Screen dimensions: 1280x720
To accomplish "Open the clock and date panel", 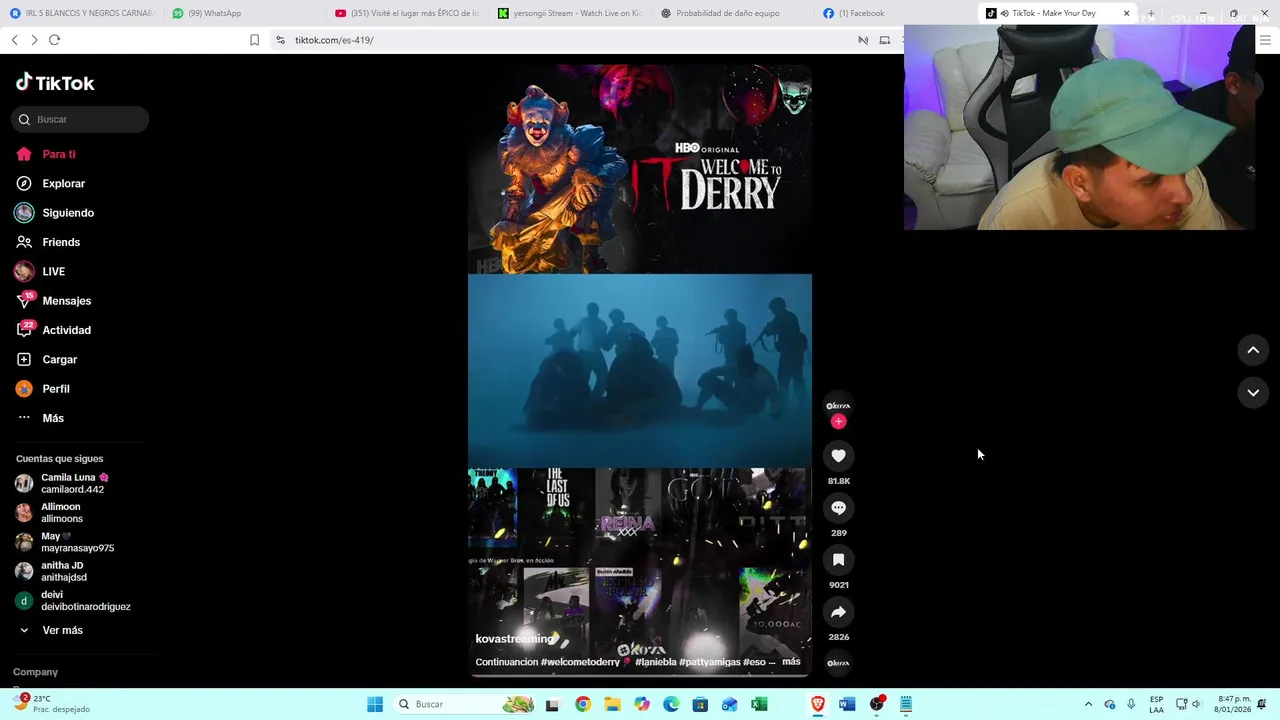I will click(1233, 704).
